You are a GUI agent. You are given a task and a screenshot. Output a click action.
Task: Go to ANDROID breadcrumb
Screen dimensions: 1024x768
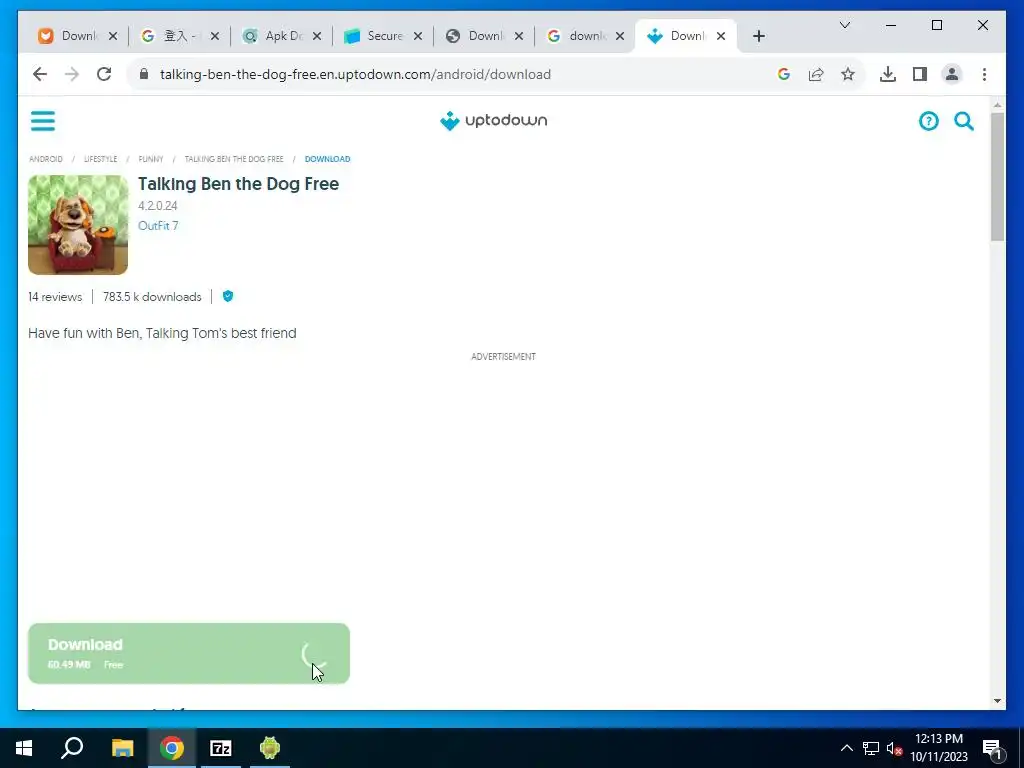46,159
